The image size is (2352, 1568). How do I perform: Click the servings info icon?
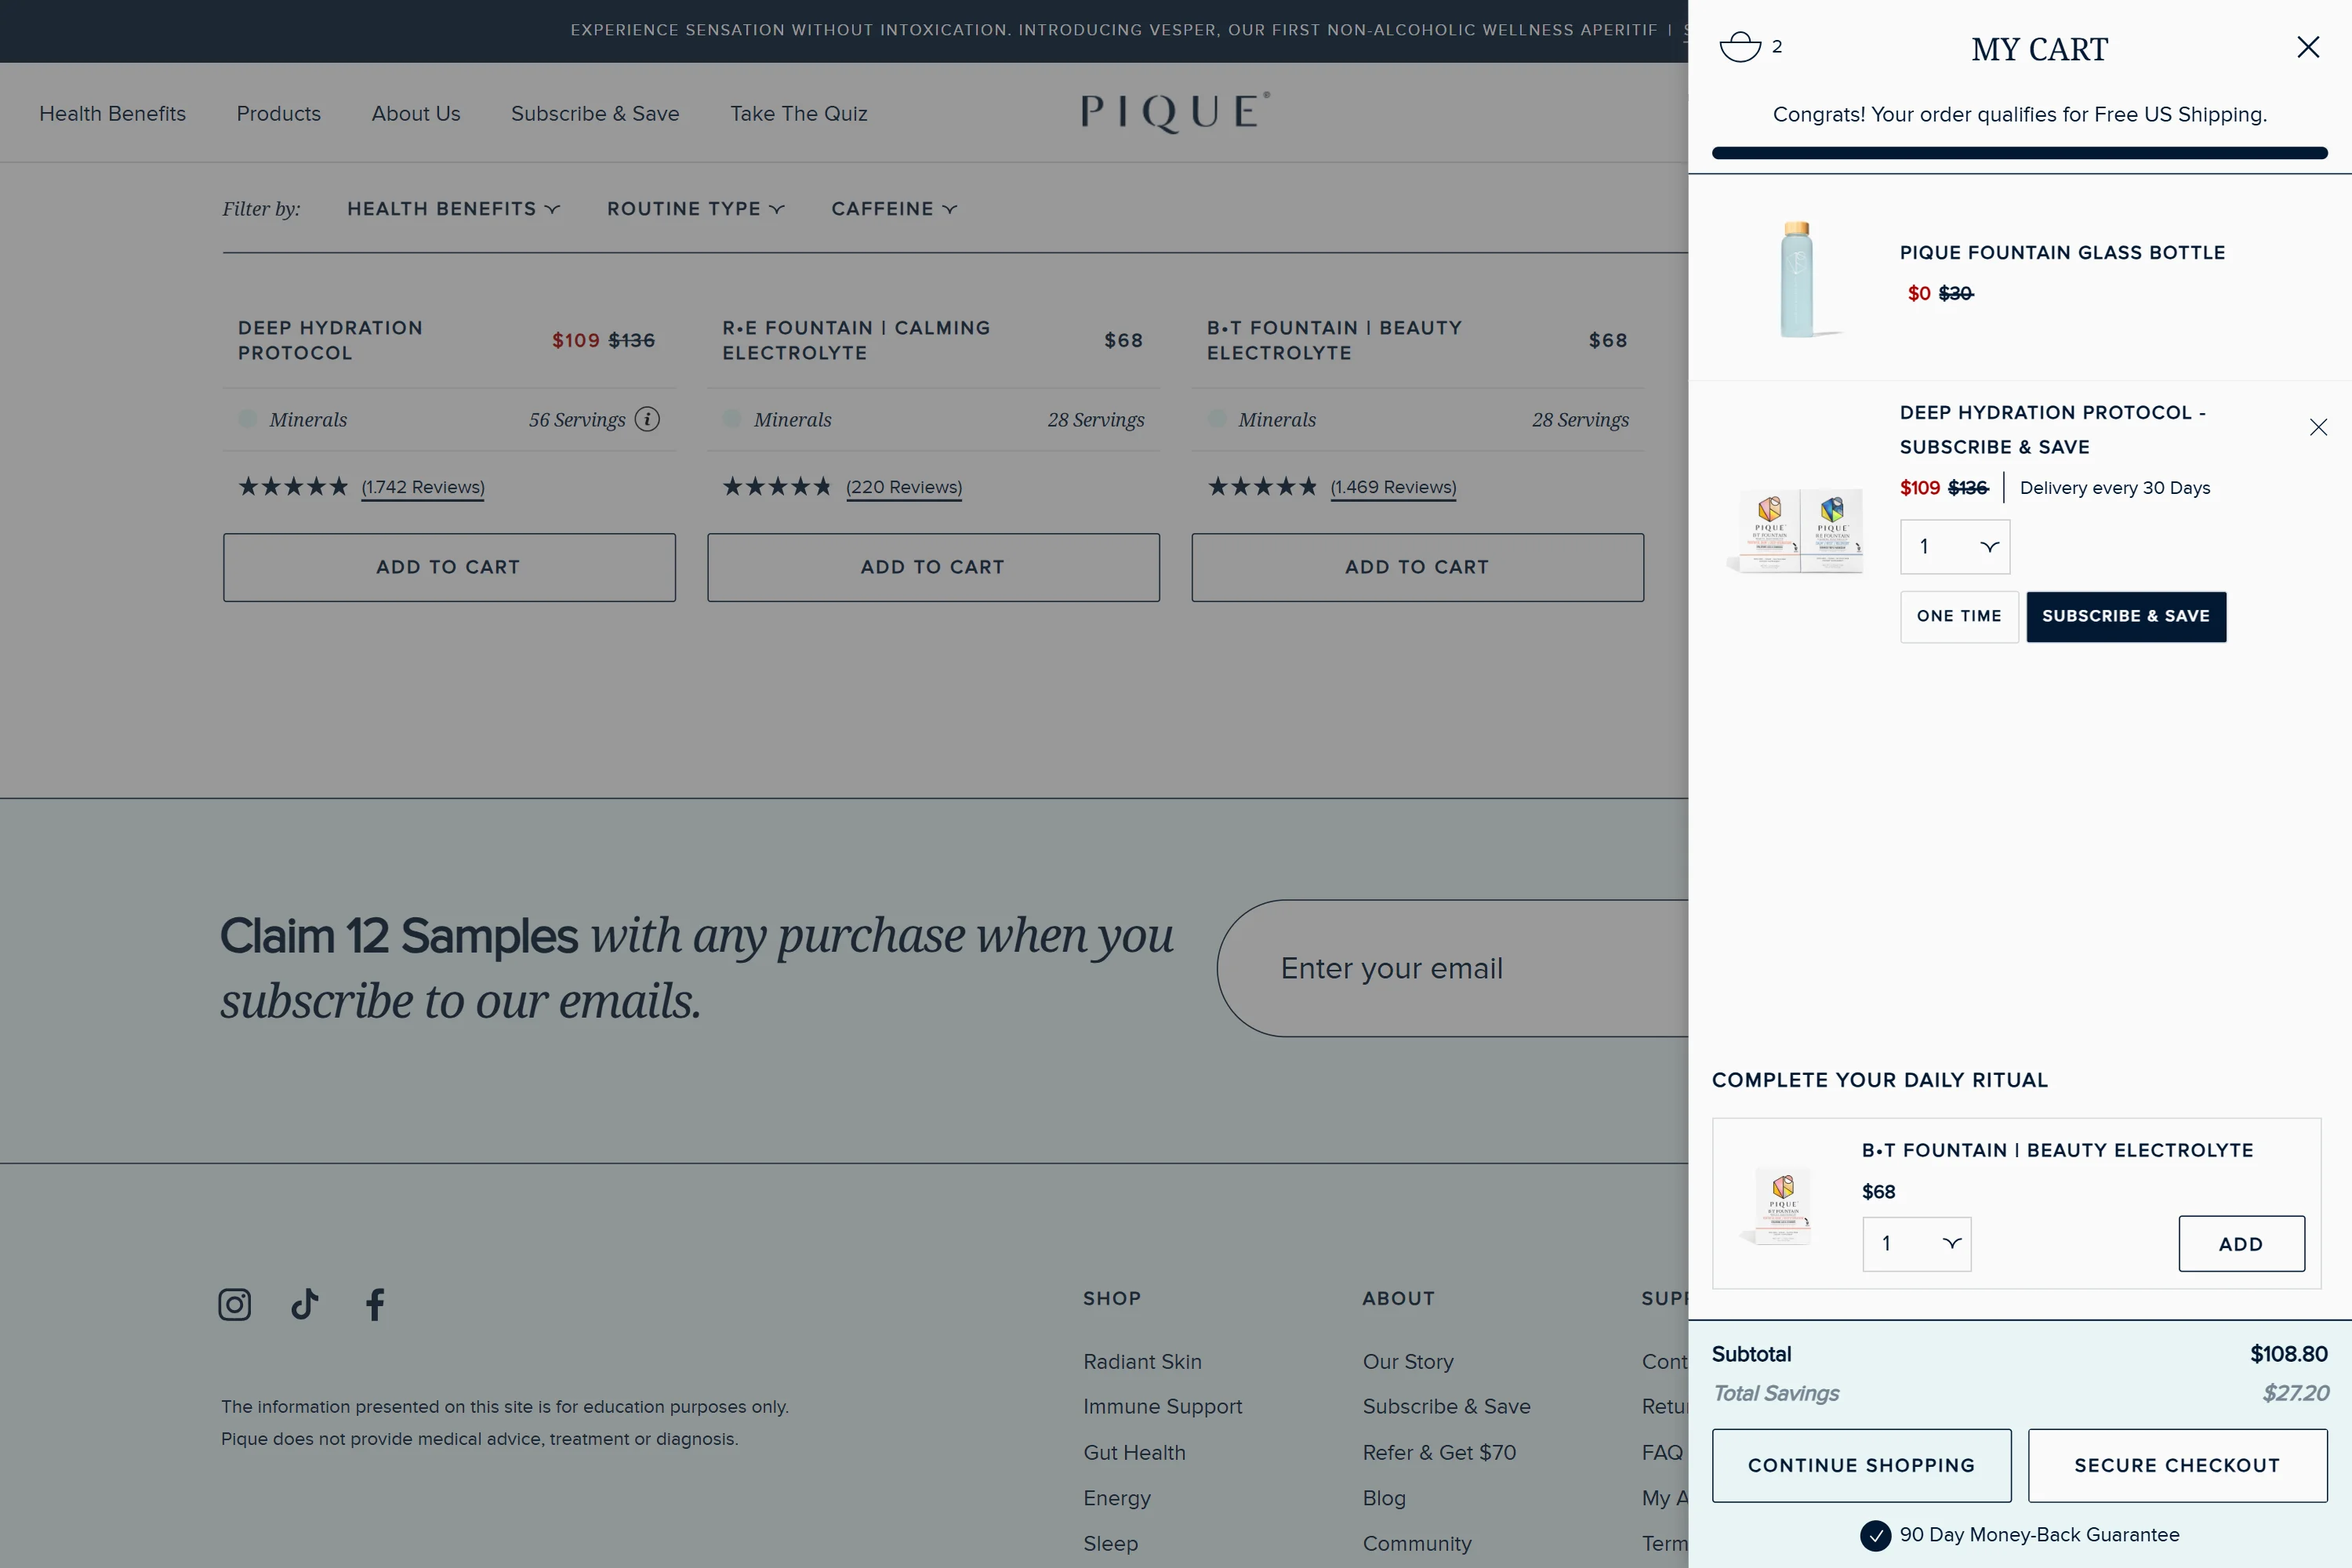[648, 419]
